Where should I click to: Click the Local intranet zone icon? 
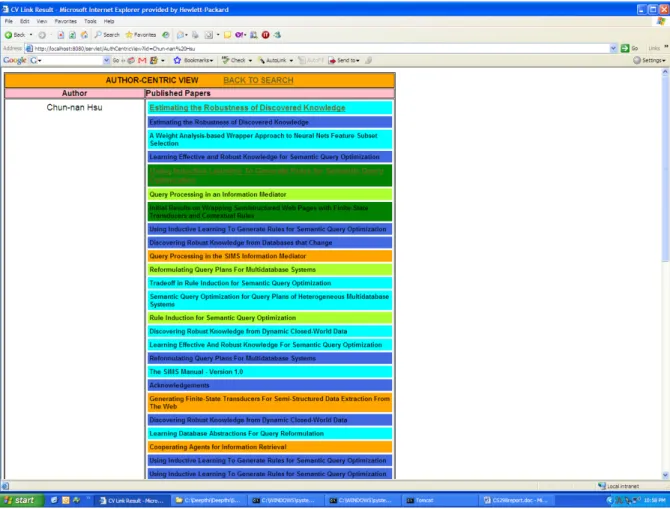[x=602, y=486]
